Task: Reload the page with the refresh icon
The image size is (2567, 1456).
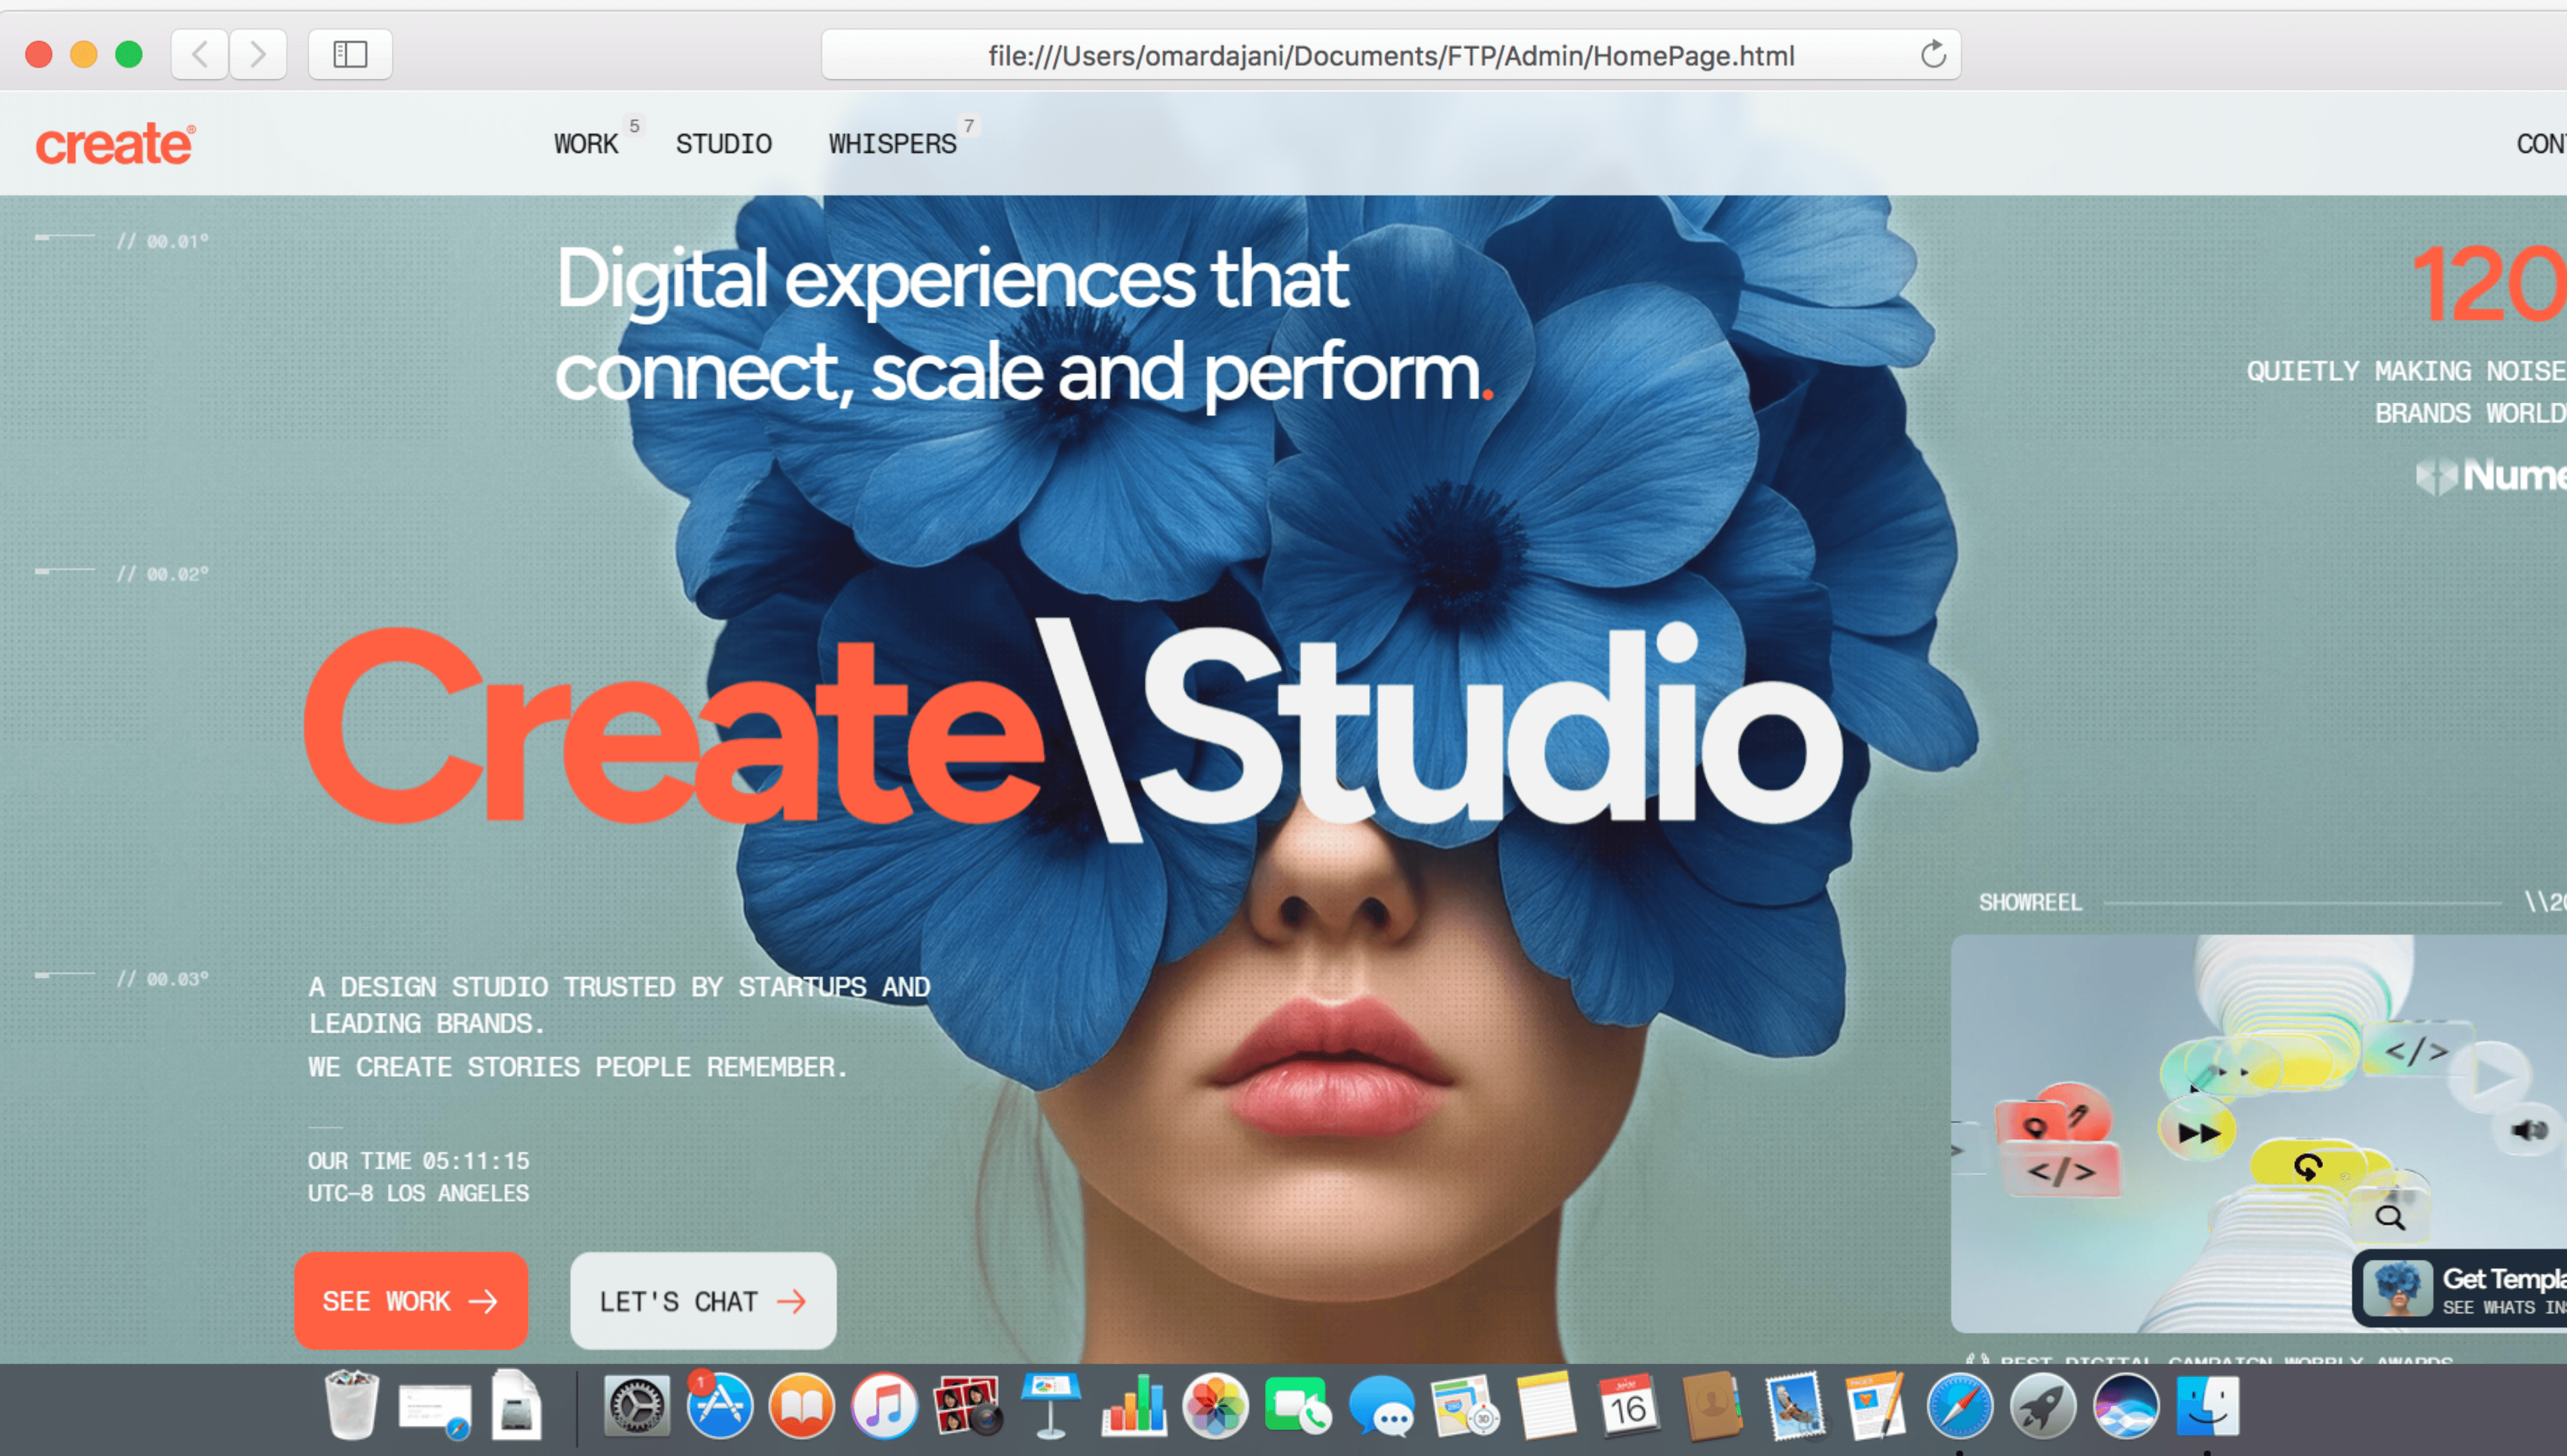Action: coord(1933,54)
